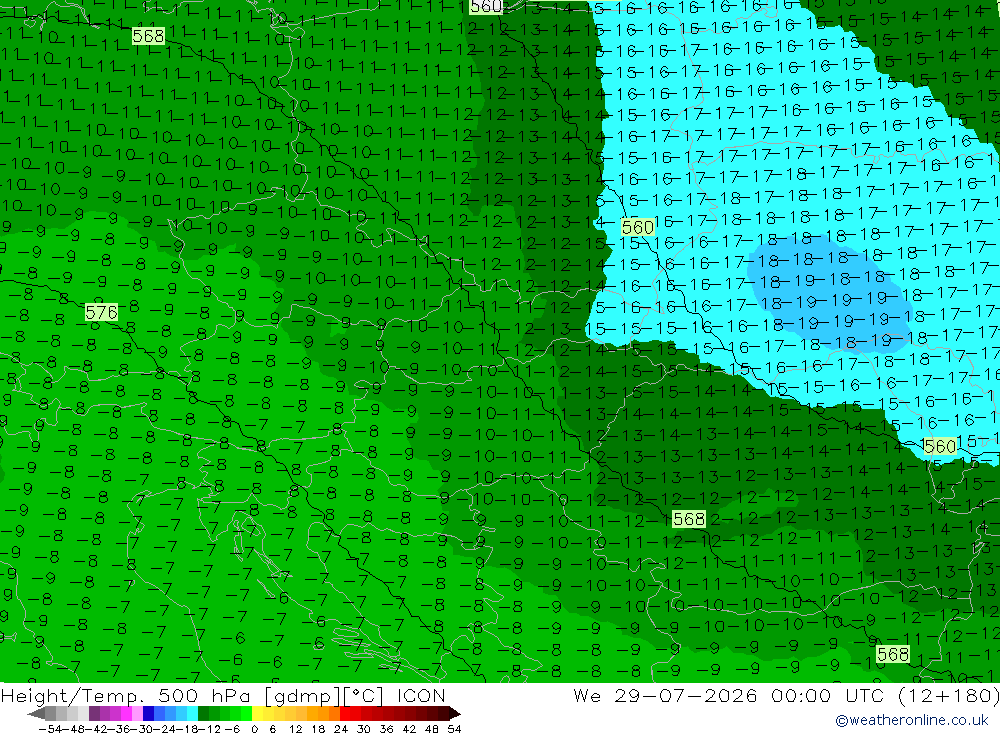The height and width of the screenshot is (733, 1000).
Task: Click the 568 label in the bottom right corner
Action: click(892, 654)
